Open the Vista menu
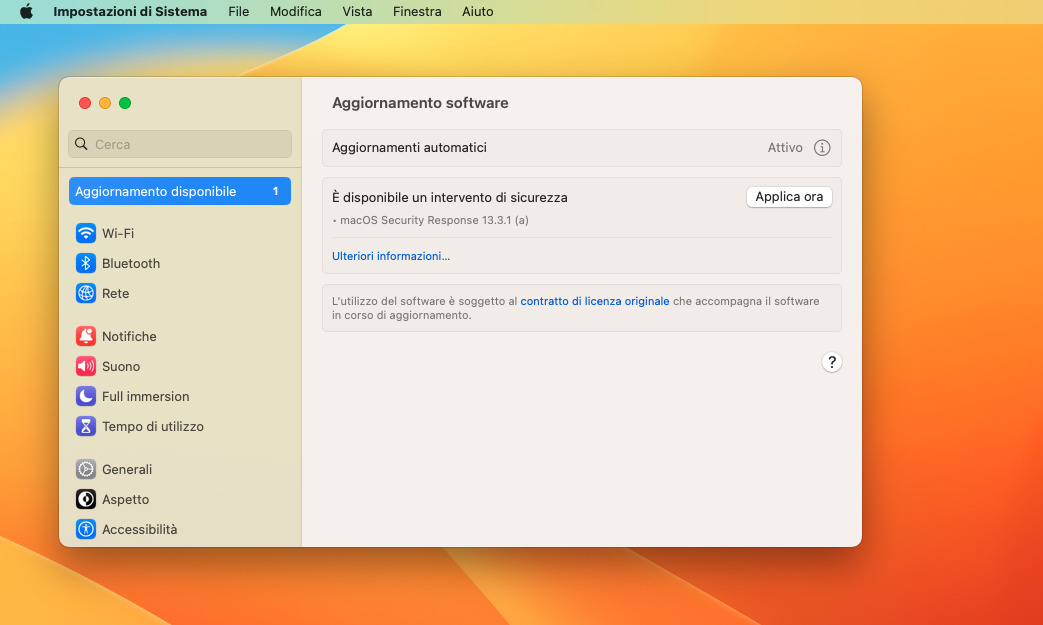1043x625 pixels. [x=357, y=11]
